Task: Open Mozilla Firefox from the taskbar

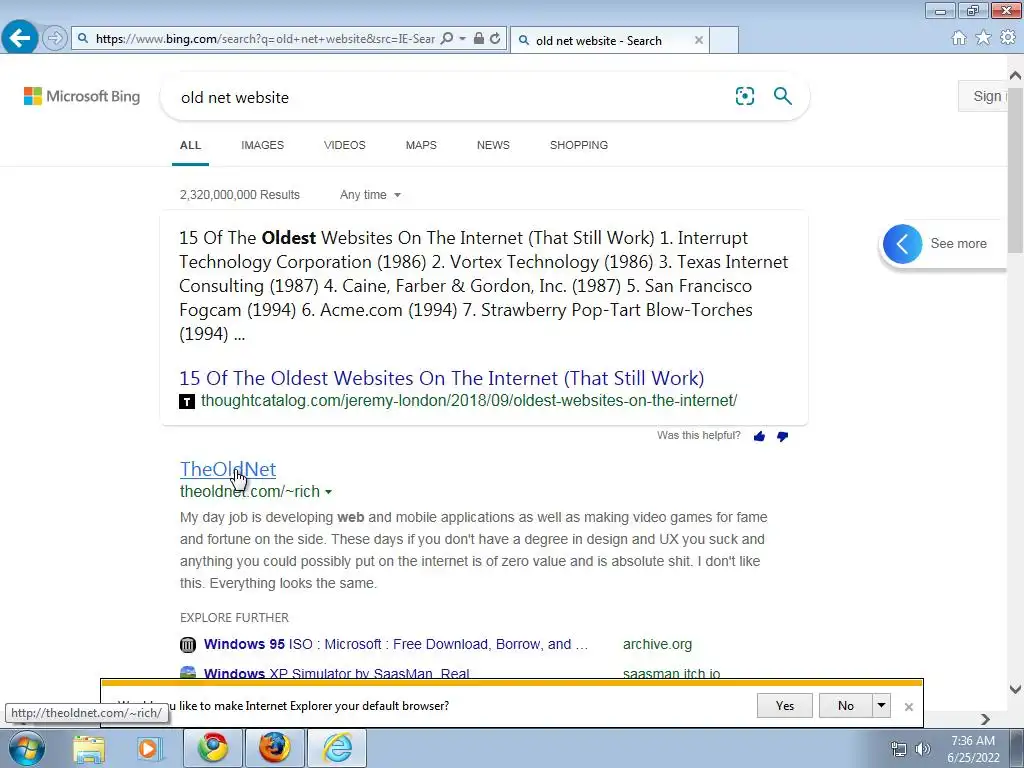Action: pyautogui.click(x=275, y=748)
